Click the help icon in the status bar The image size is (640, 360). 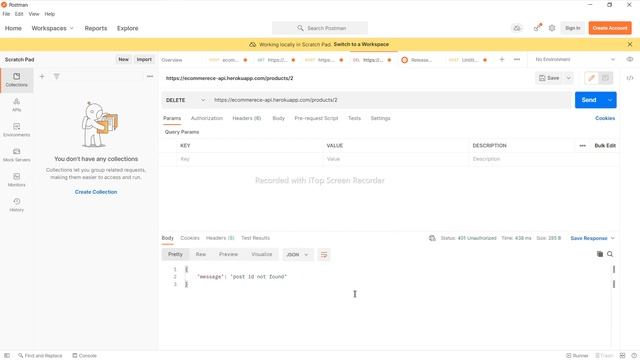point(634,356)
